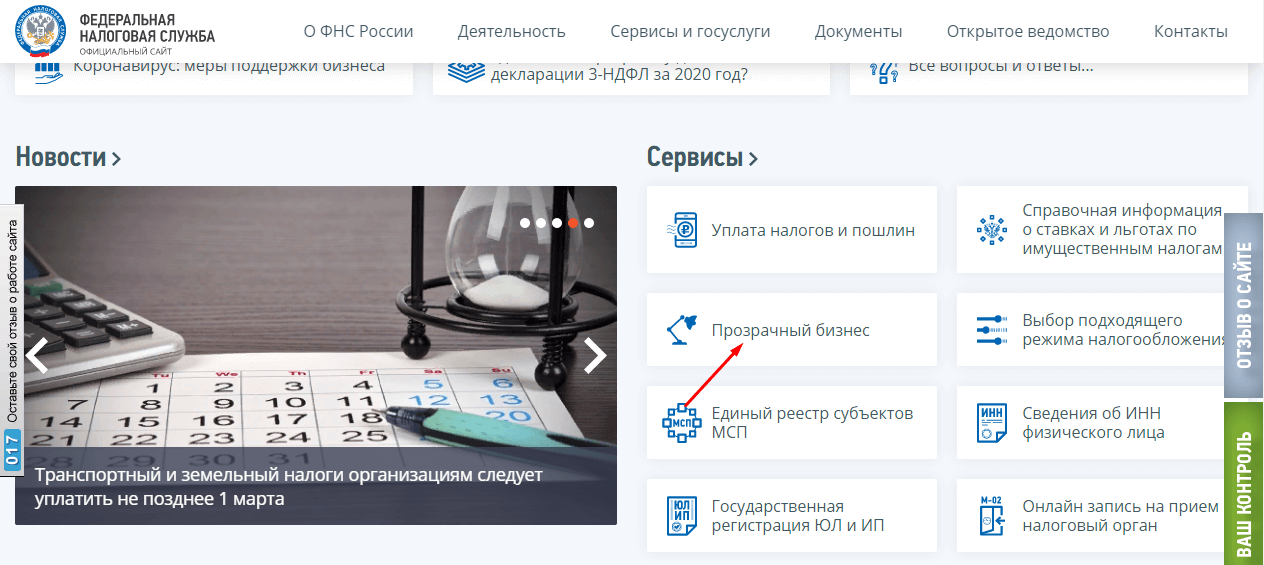Click the M-02 appointment booking icon
This screenshot has width=1264, height=565.
pos(992,515)
